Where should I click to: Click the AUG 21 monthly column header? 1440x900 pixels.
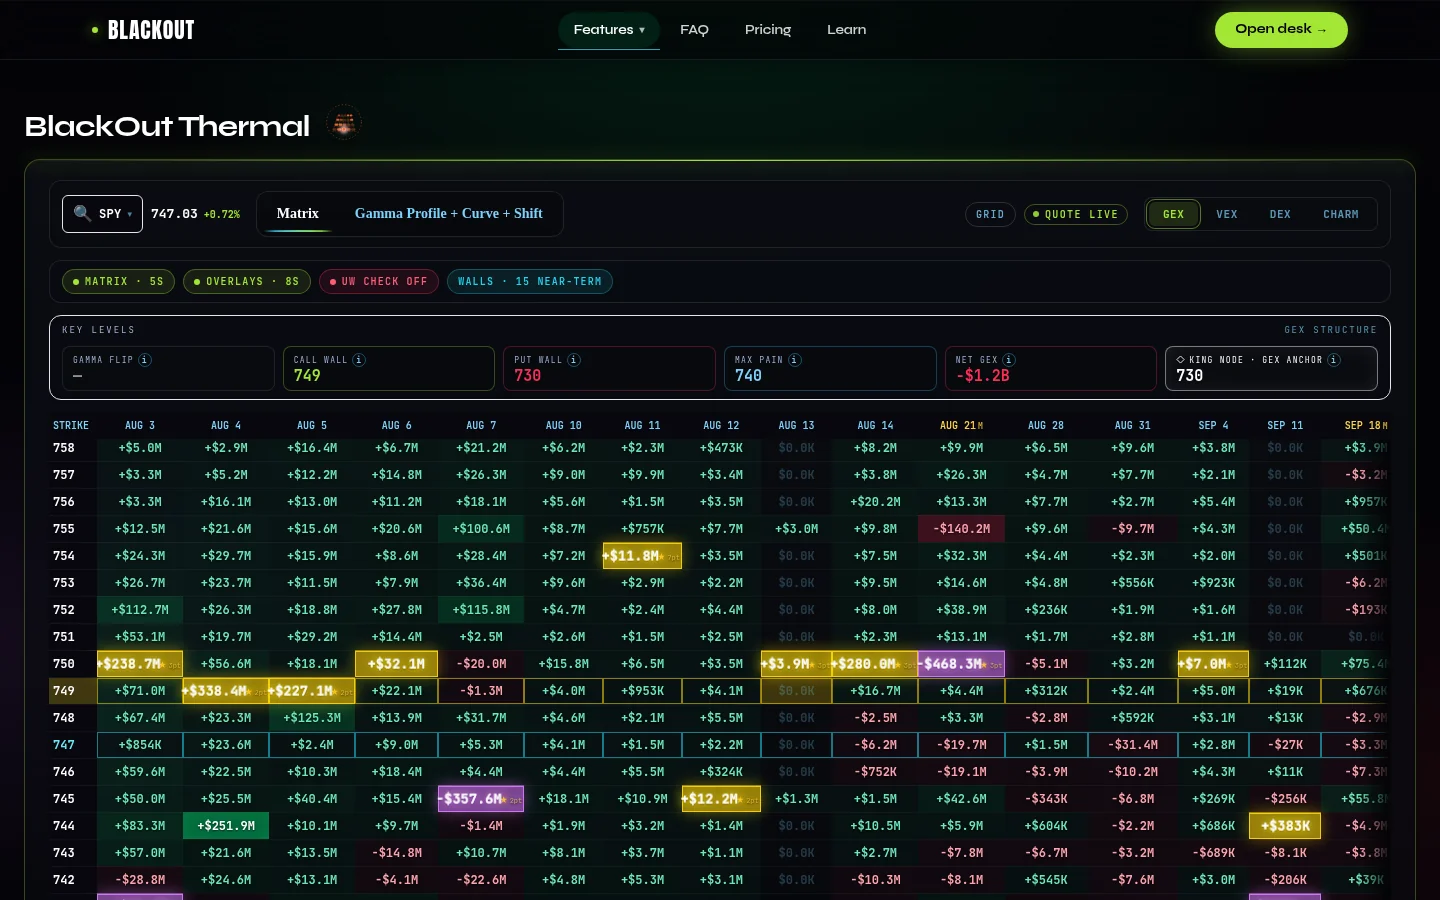pyautogui.click(x=961, y=426)
